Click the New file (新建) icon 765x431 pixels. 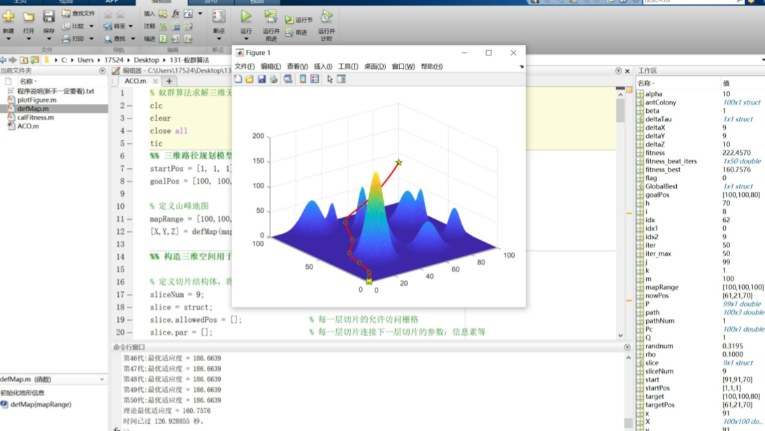9,18
